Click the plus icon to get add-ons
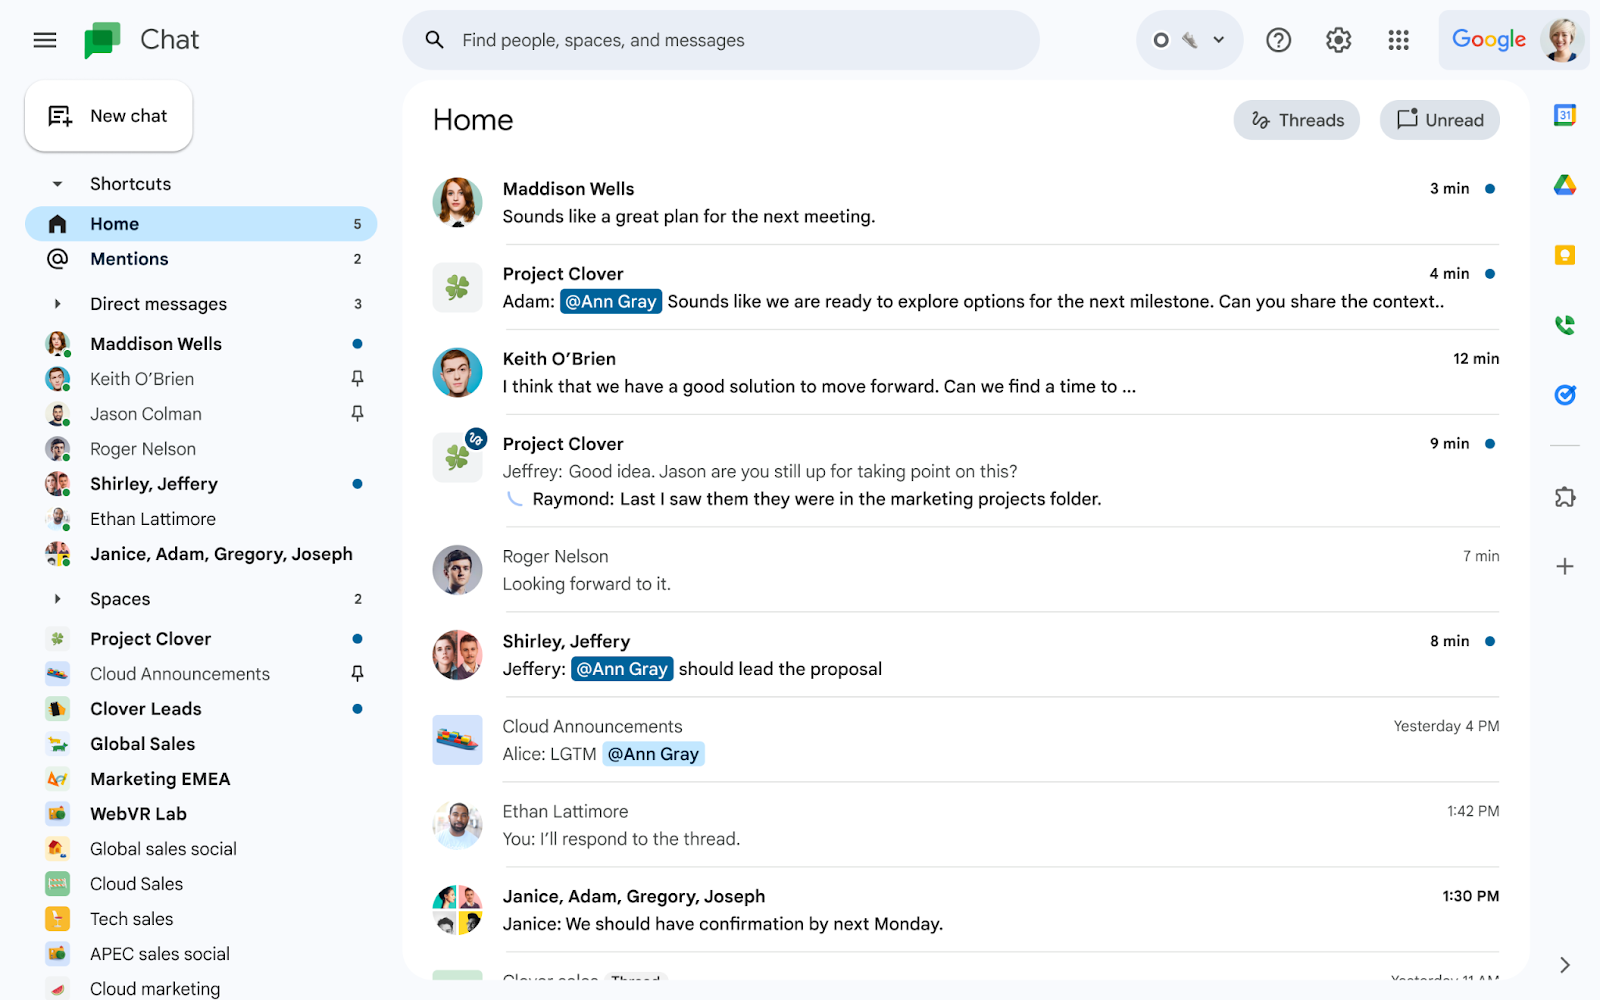 (x=1565, y=566)
